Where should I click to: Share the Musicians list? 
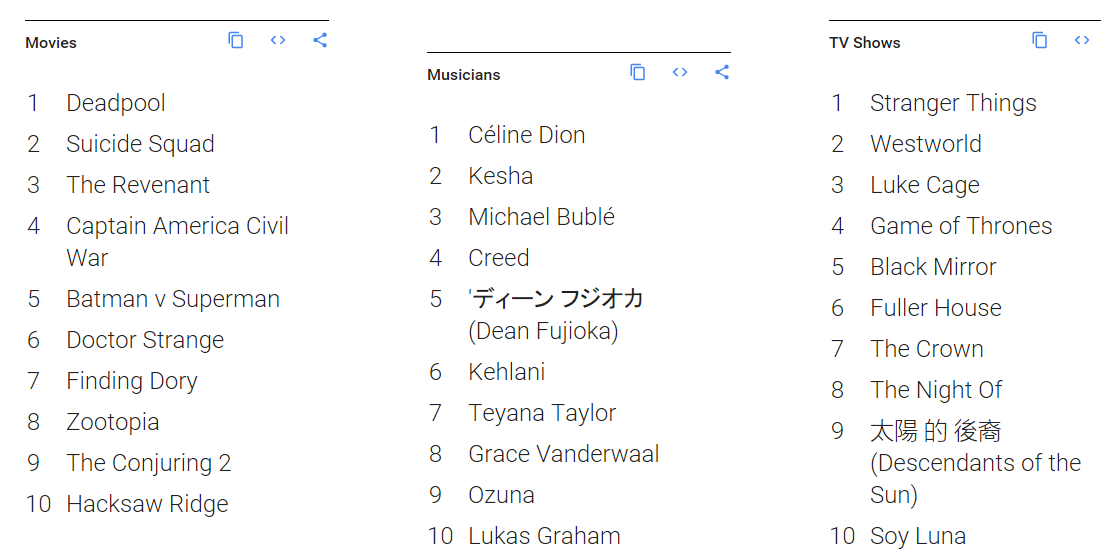click(x=722, y=73)
